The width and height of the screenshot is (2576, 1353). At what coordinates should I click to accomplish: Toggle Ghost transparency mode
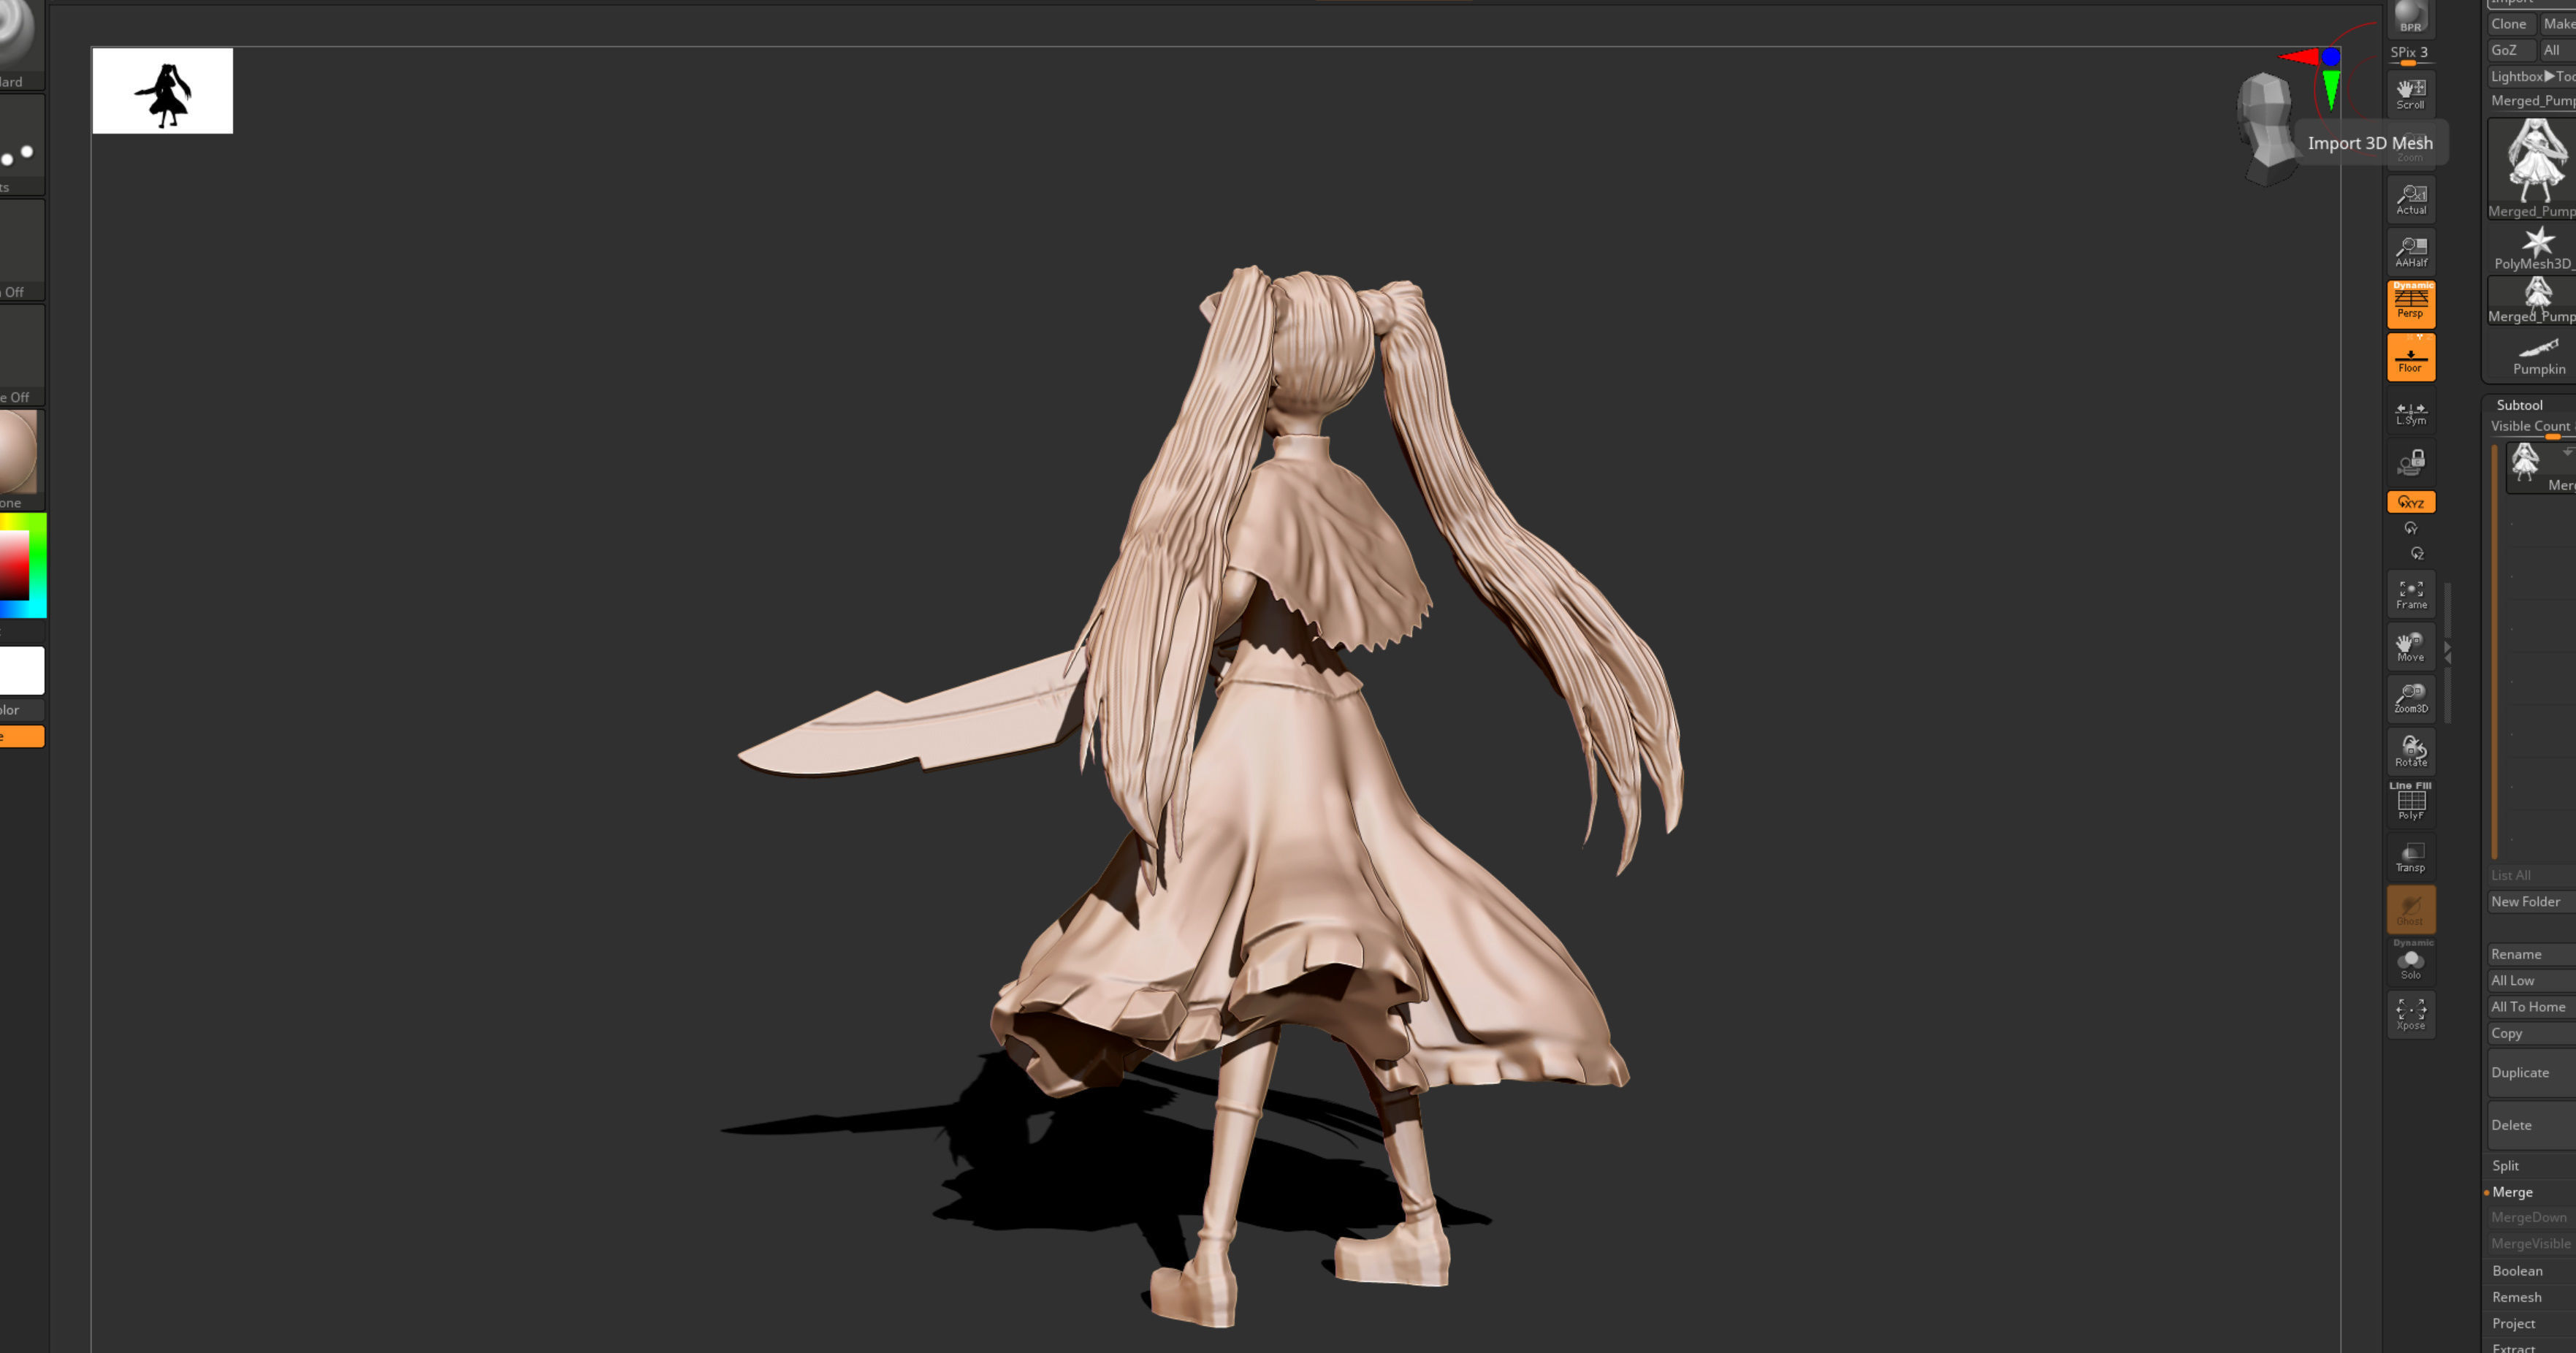[2410, 909]
